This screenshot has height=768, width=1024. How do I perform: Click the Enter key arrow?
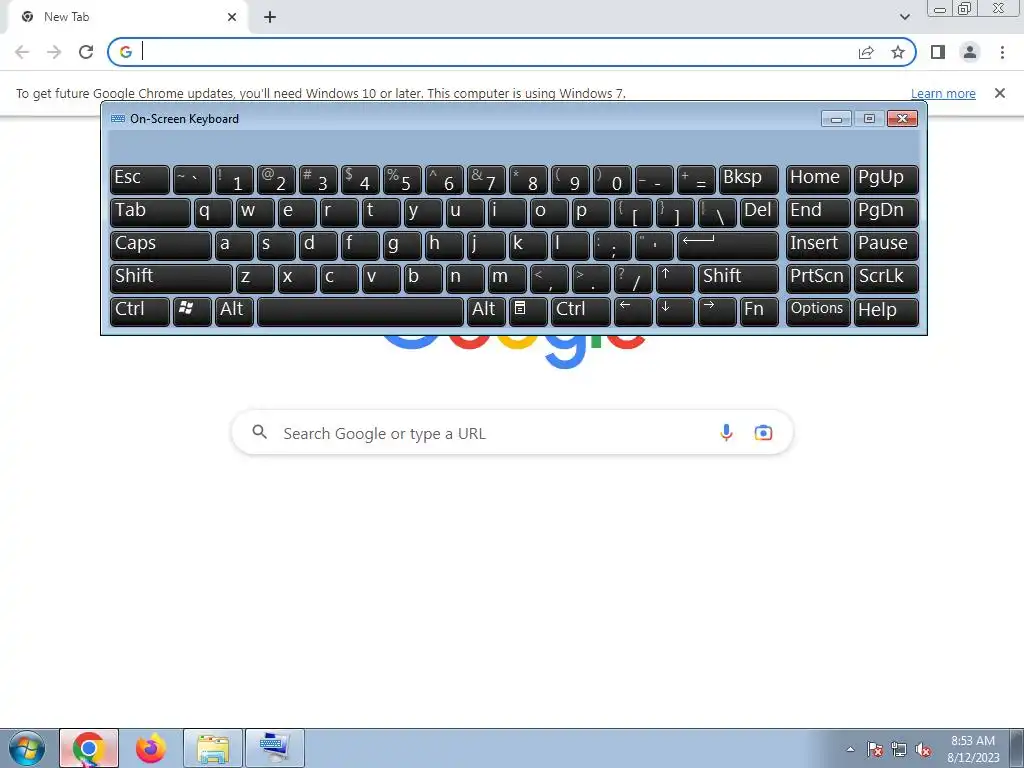[728, 245]
